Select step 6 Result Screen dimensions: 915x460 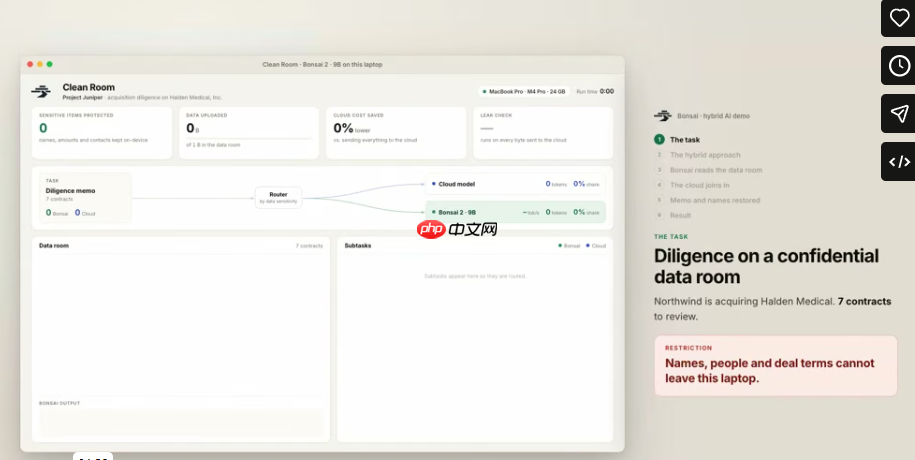tap(673, 215)
